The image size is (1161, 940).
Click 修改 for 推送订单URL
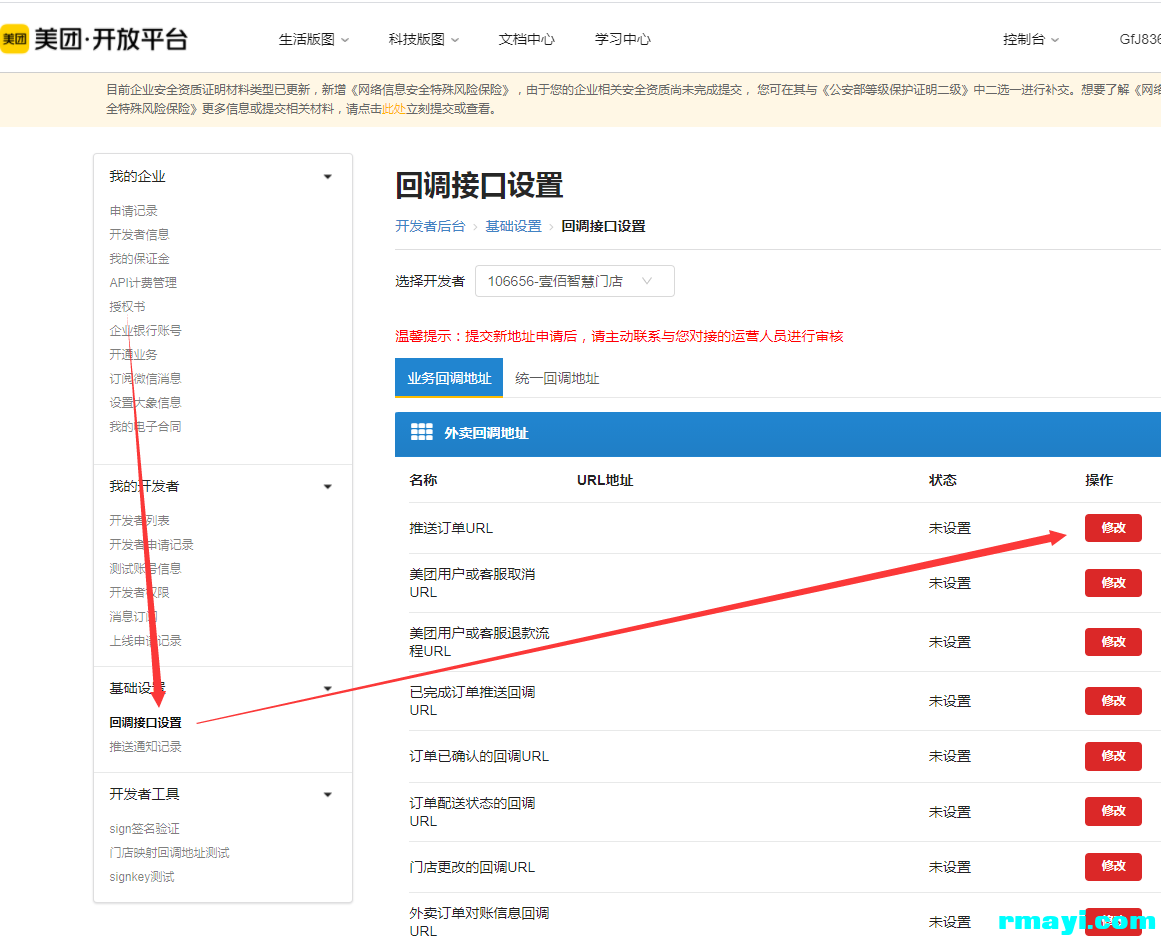tap(1113, 528)
